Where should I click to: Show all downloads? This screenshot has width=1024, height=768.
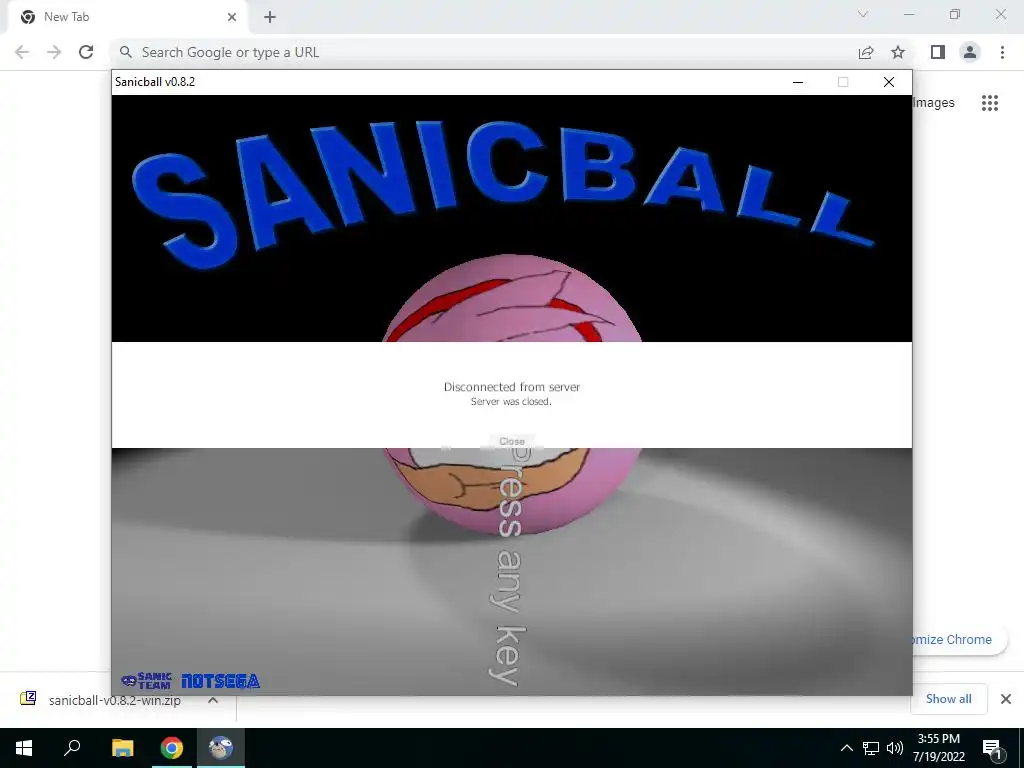tap(948, 699)
